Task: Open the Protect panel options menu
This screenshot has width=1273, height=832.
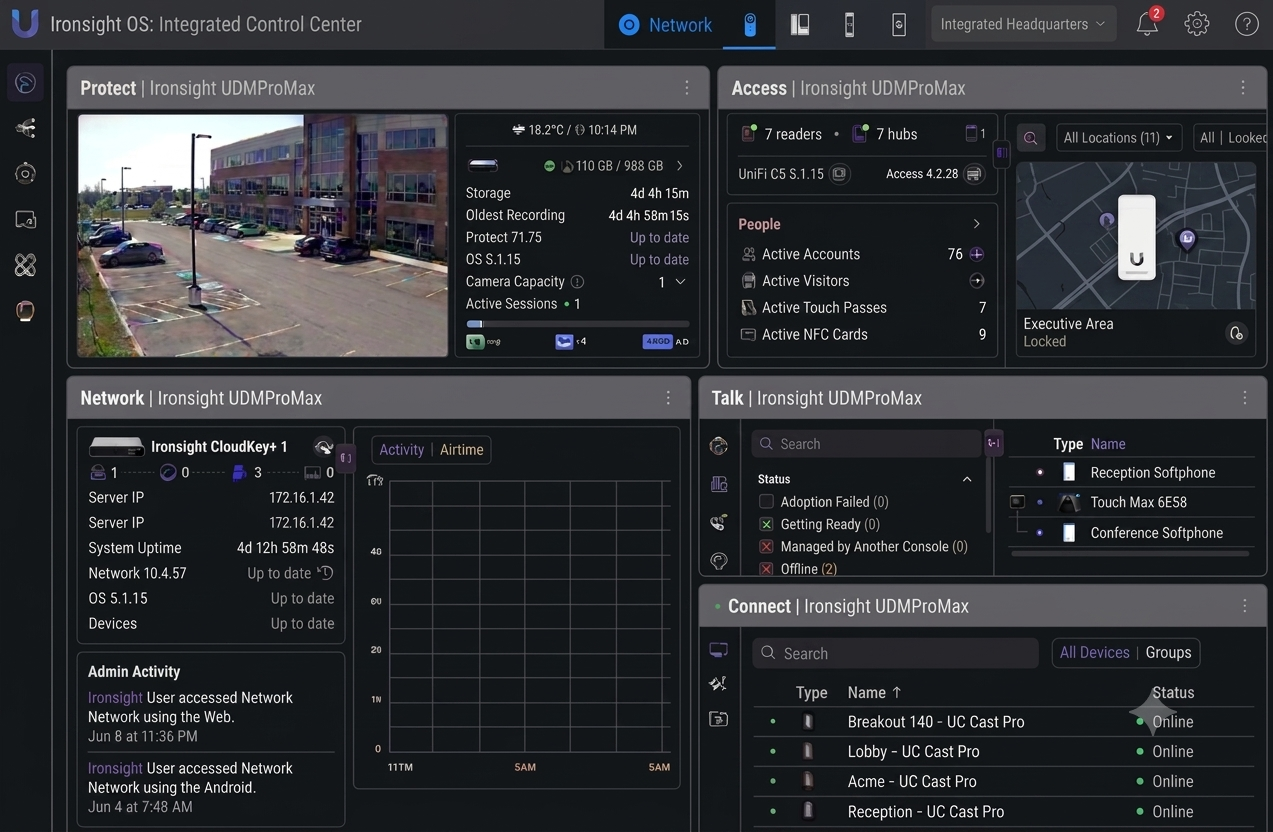Action: pyautogui.click(x=687, y=88)
